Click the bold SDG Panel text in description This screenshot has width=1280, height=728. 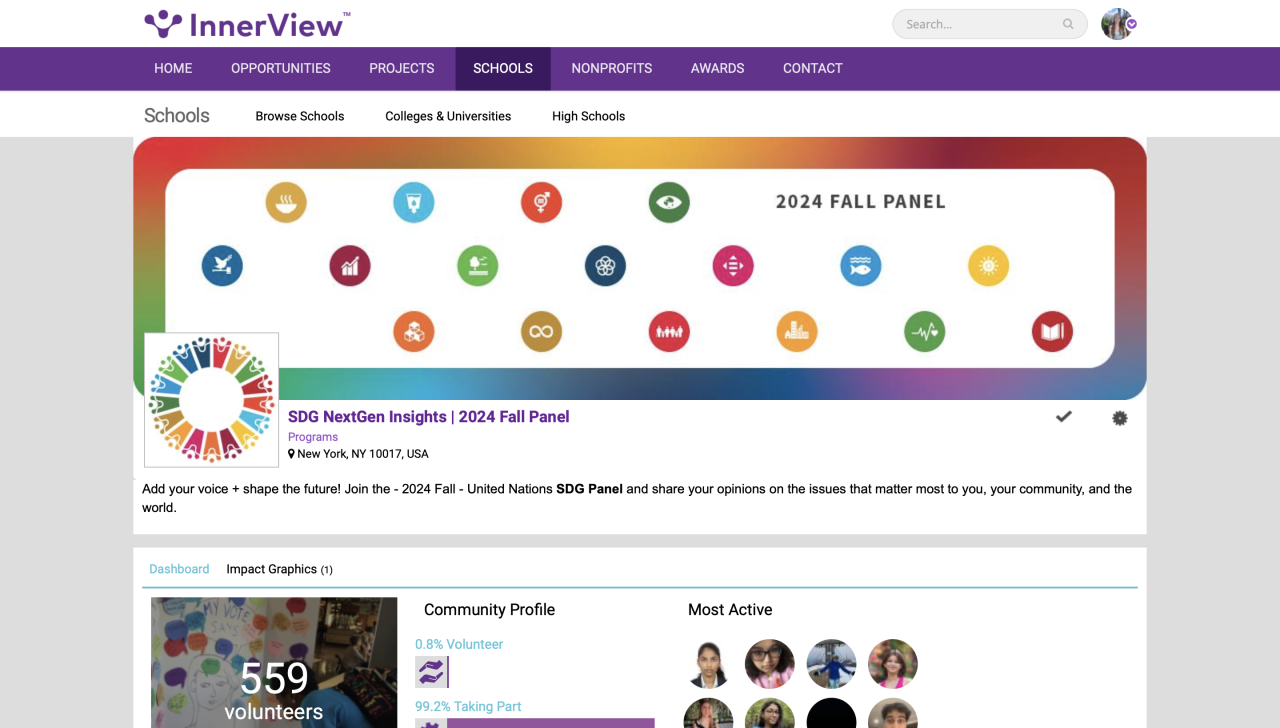pyautogui.click(x=590, y=489)
